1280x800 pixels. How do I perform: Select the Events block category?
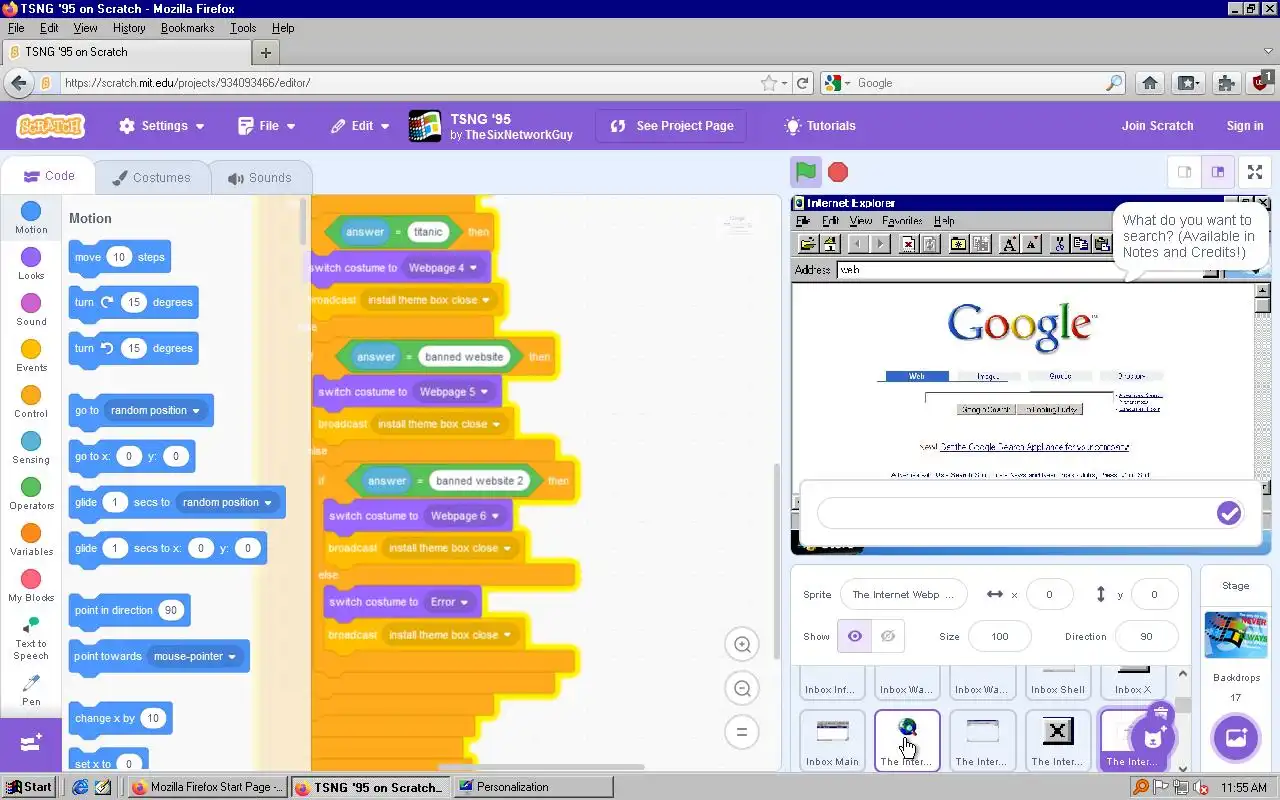click(31, 356)
